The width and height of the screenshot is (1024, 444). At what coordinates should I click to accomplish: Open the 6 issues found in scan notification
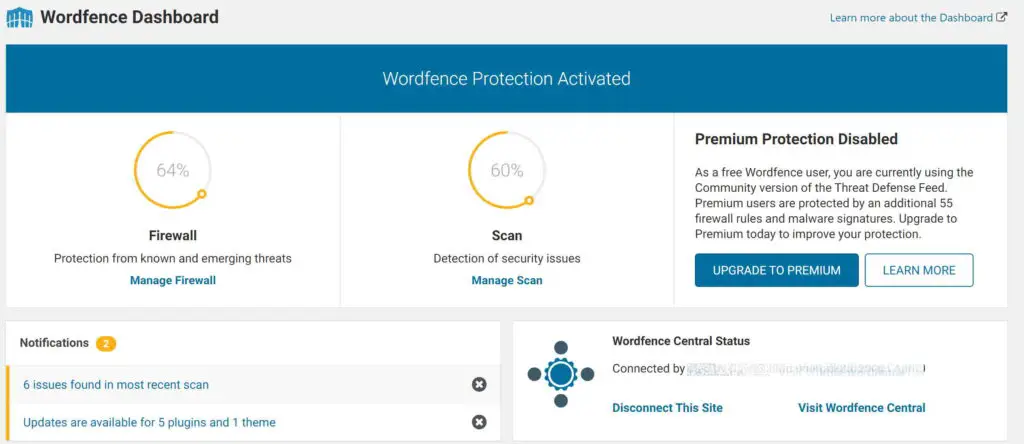(x=116, y=385)
